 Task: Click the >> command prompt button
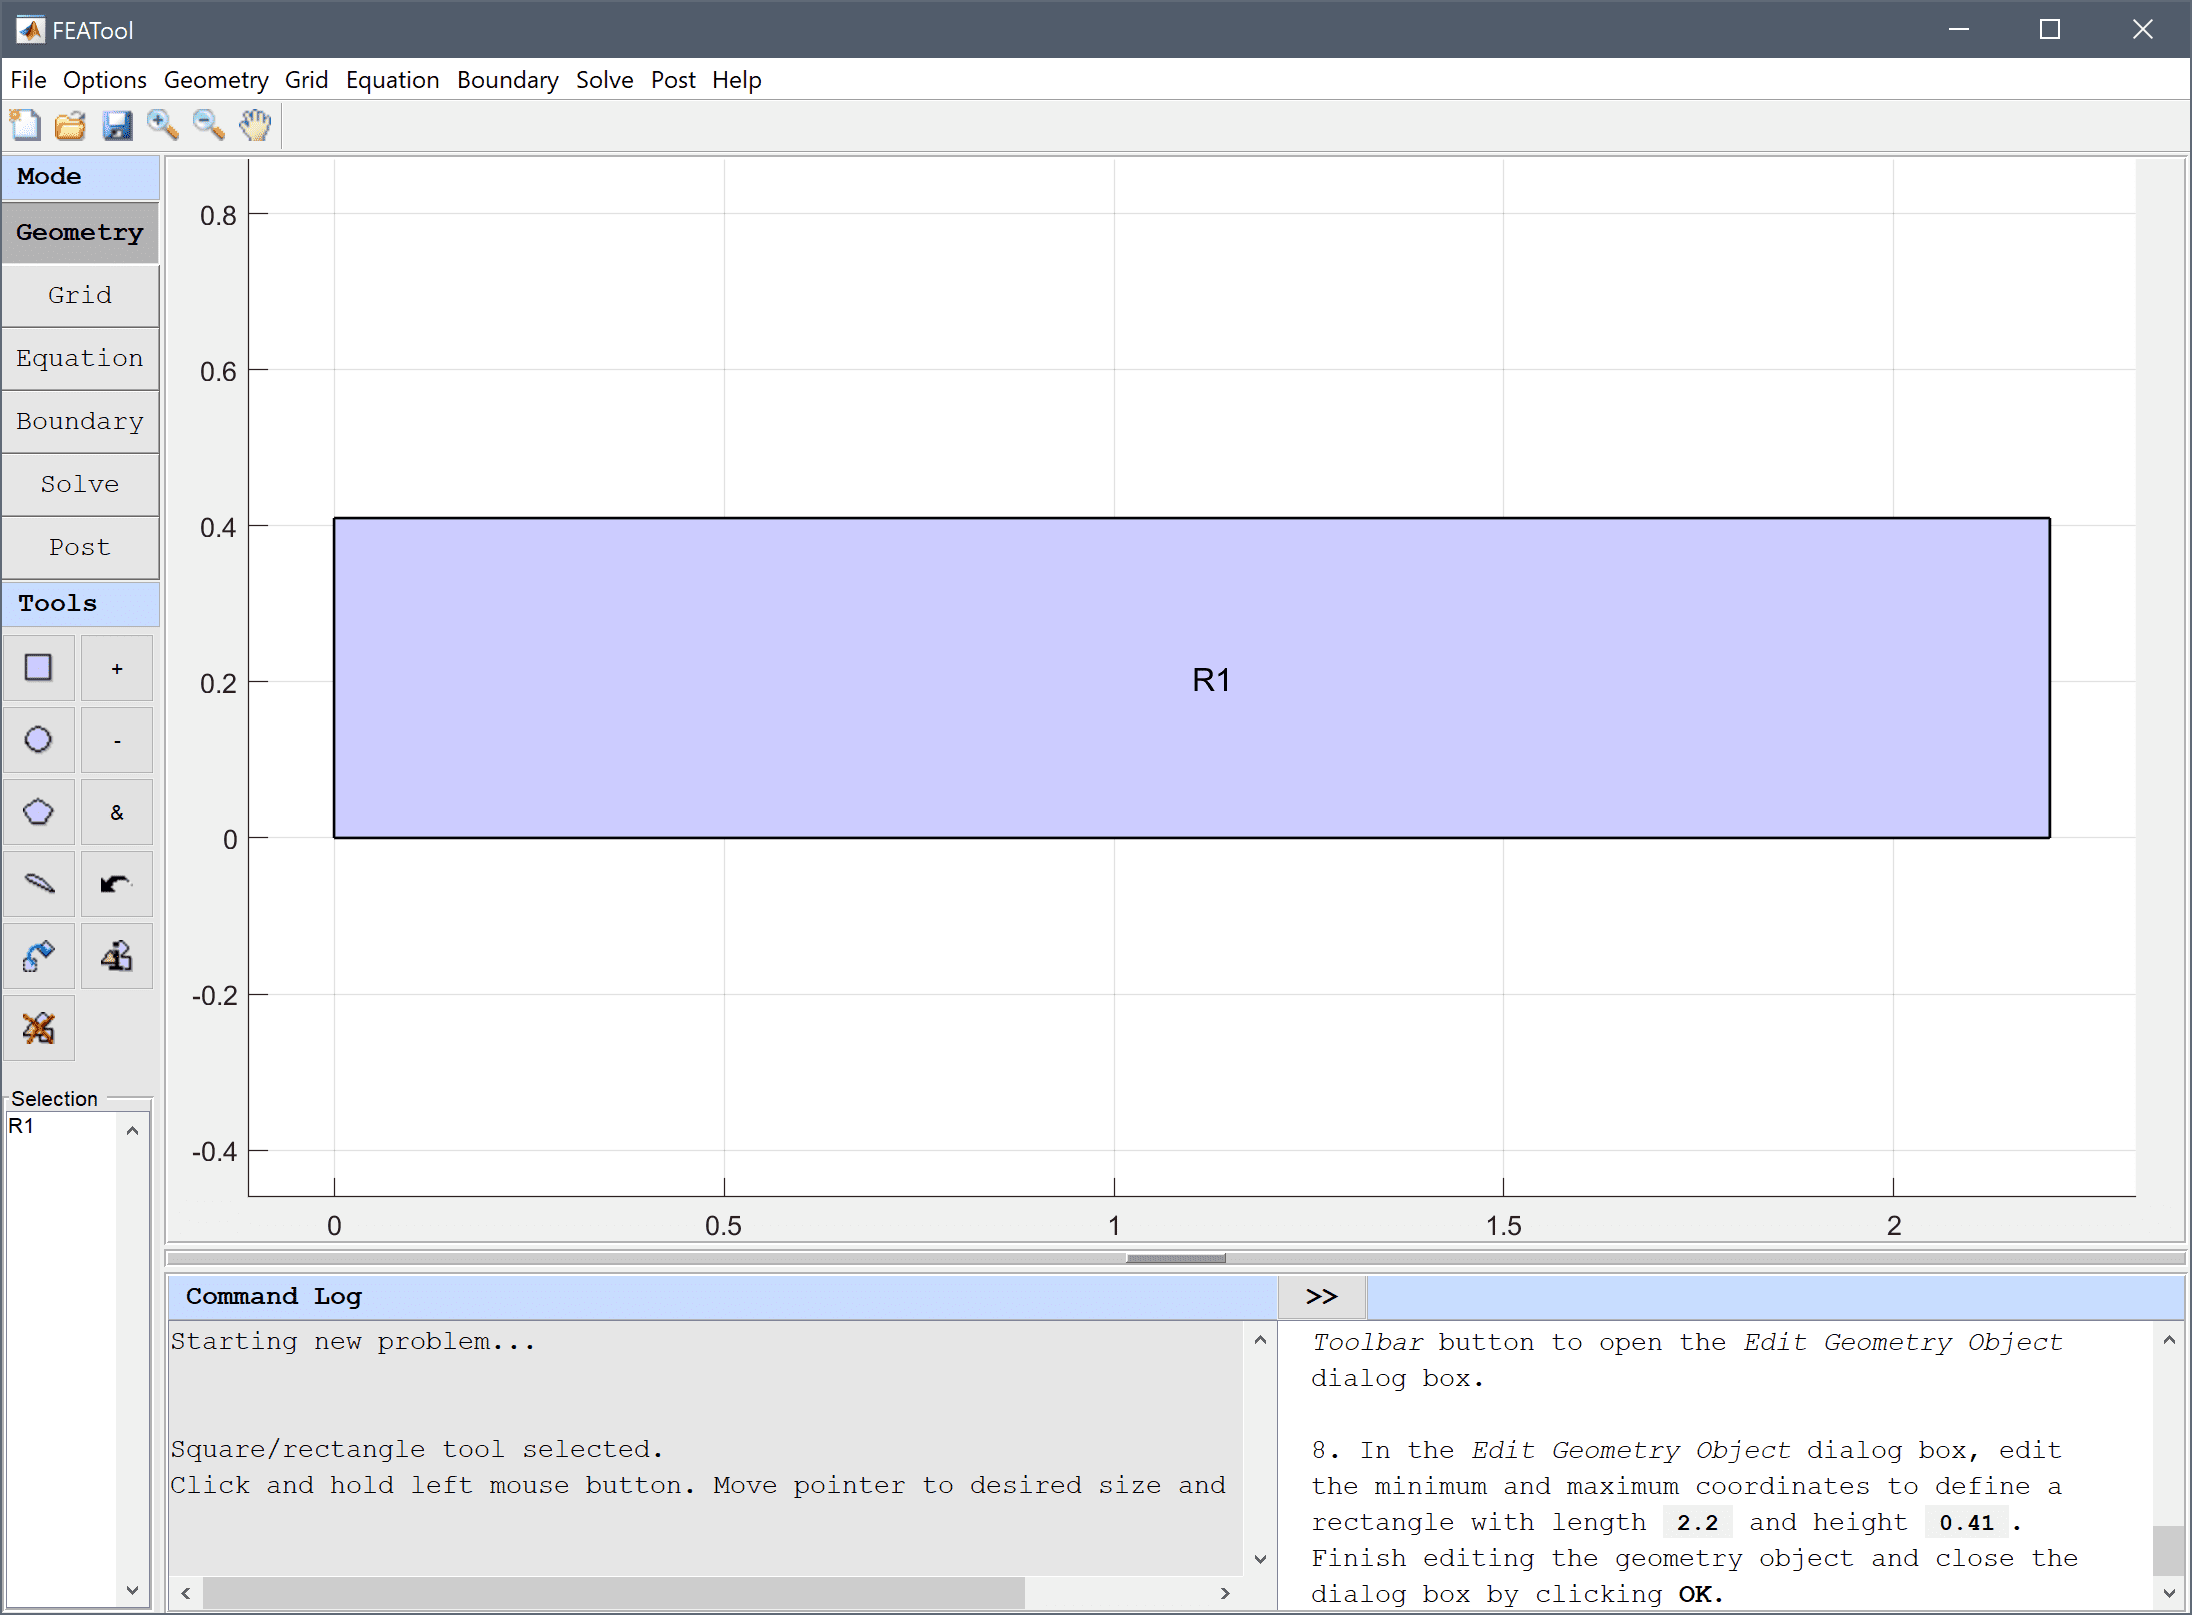click(1322, 1297)
